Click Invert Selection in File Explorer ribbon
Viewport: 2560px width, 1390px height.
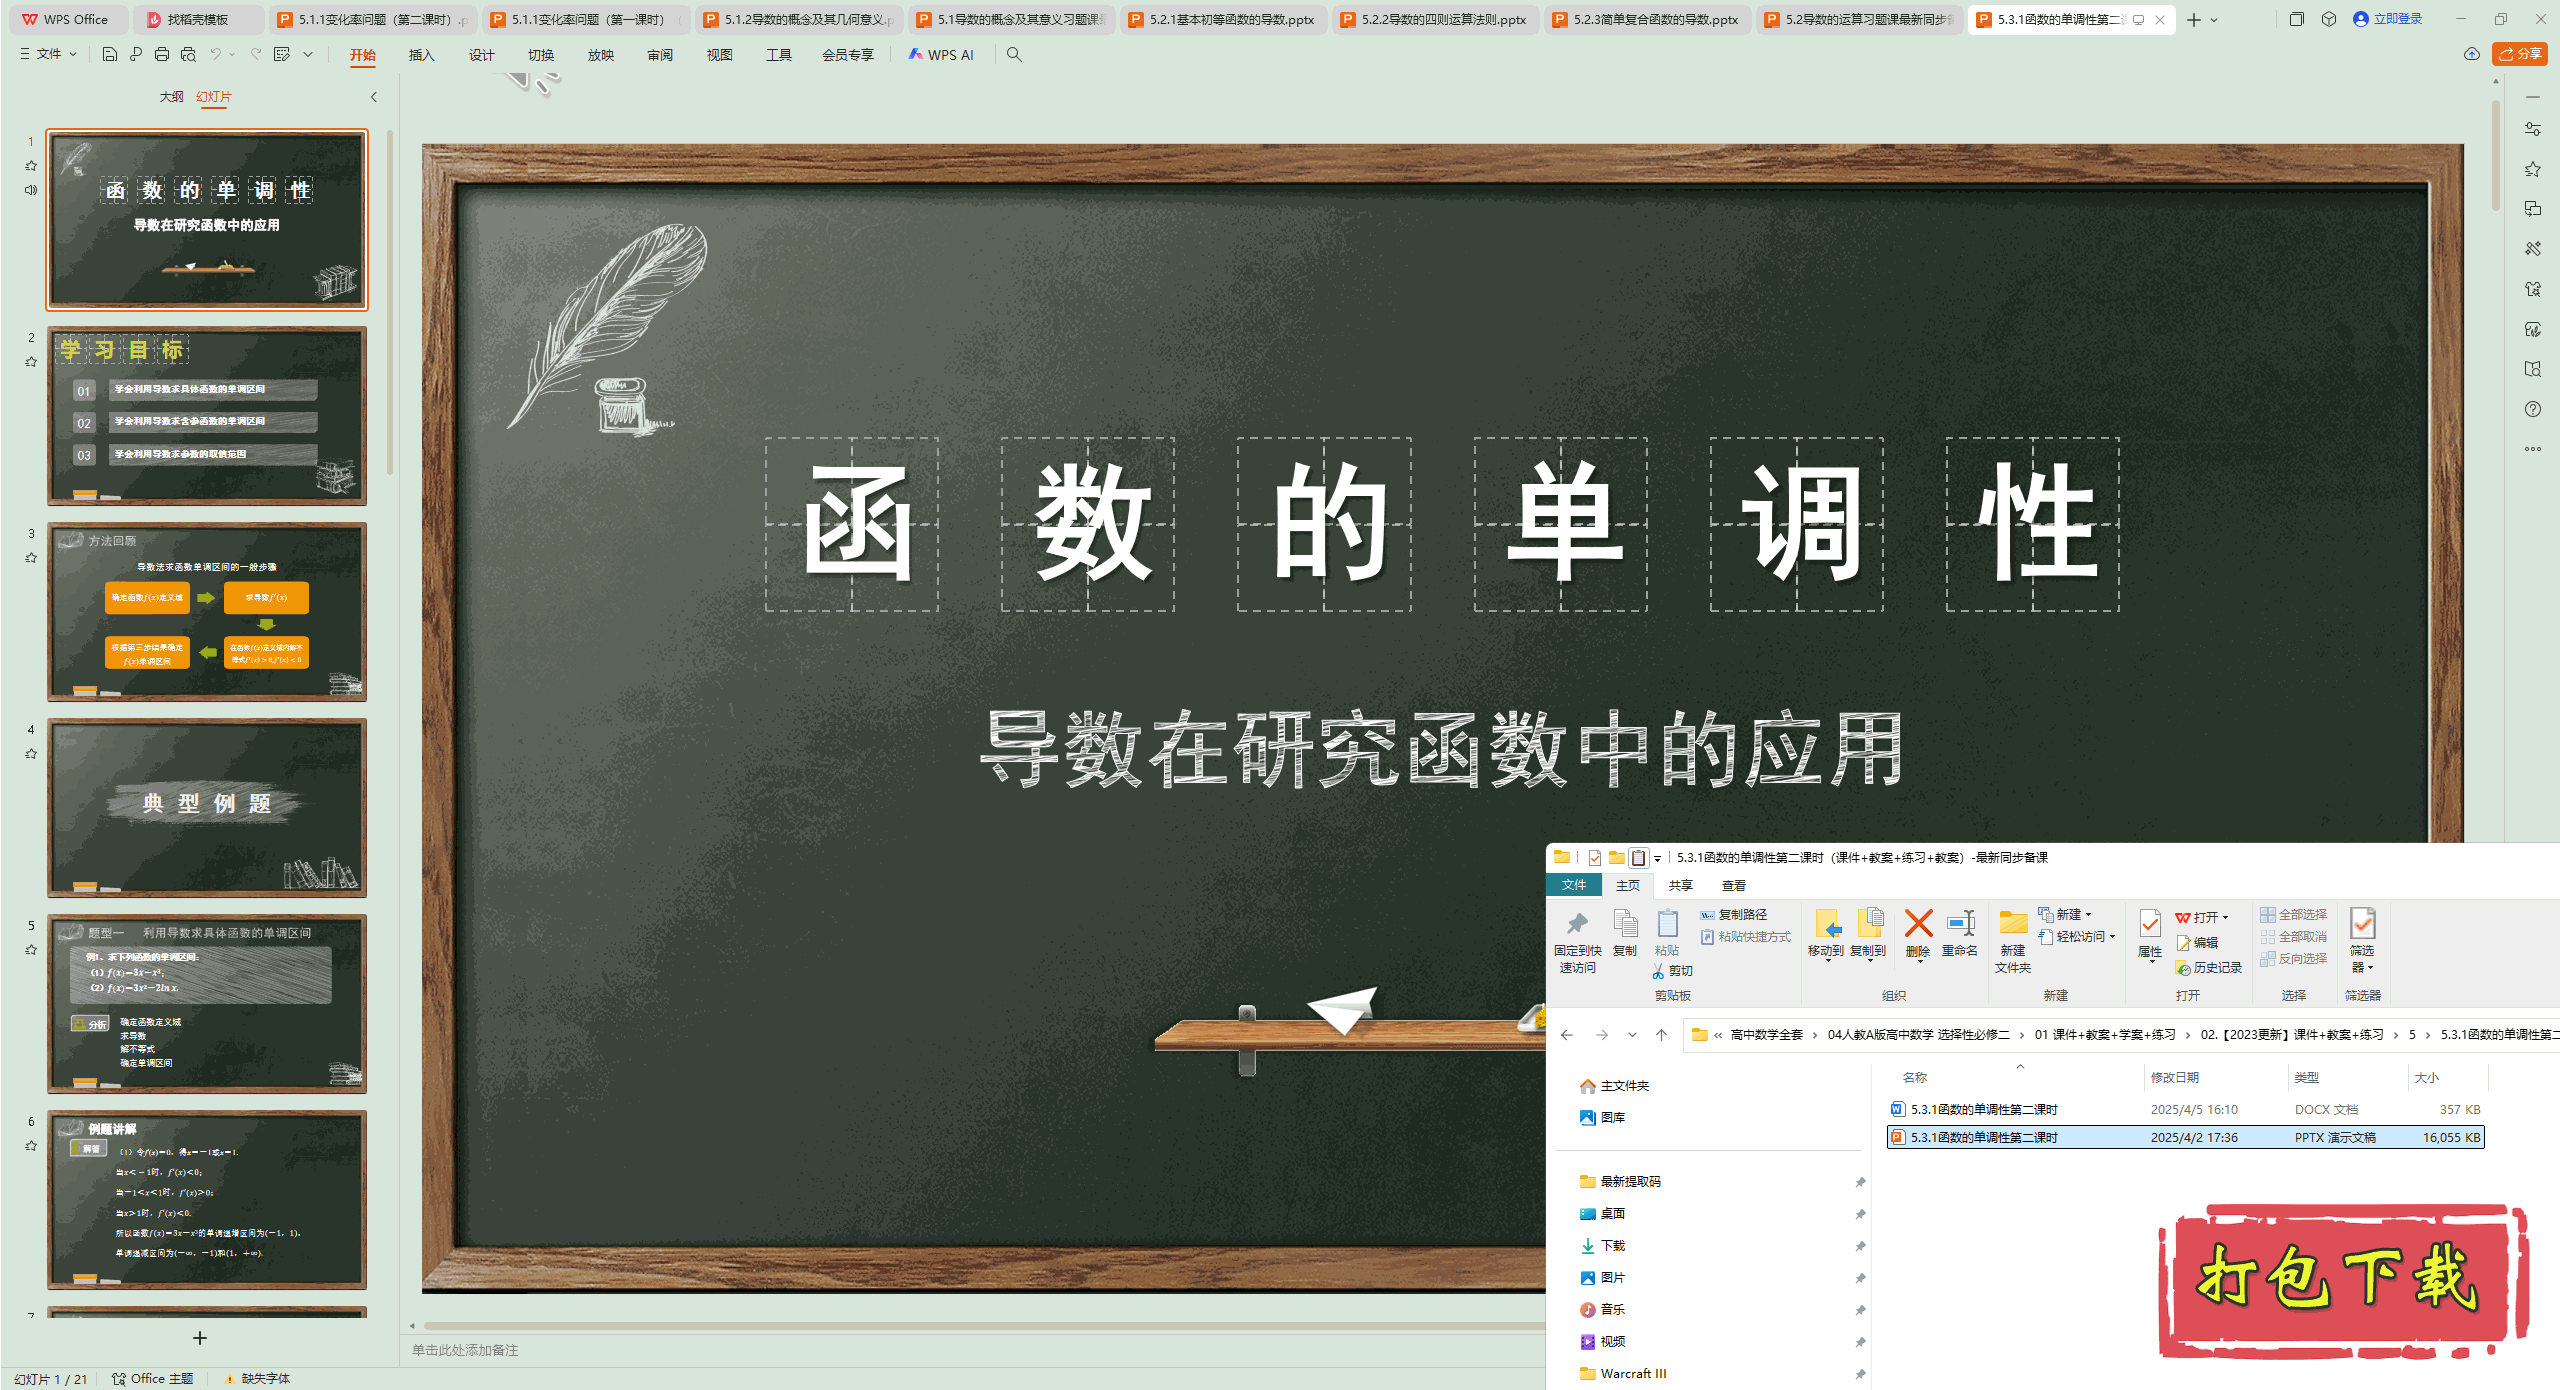pos(2294,959)
